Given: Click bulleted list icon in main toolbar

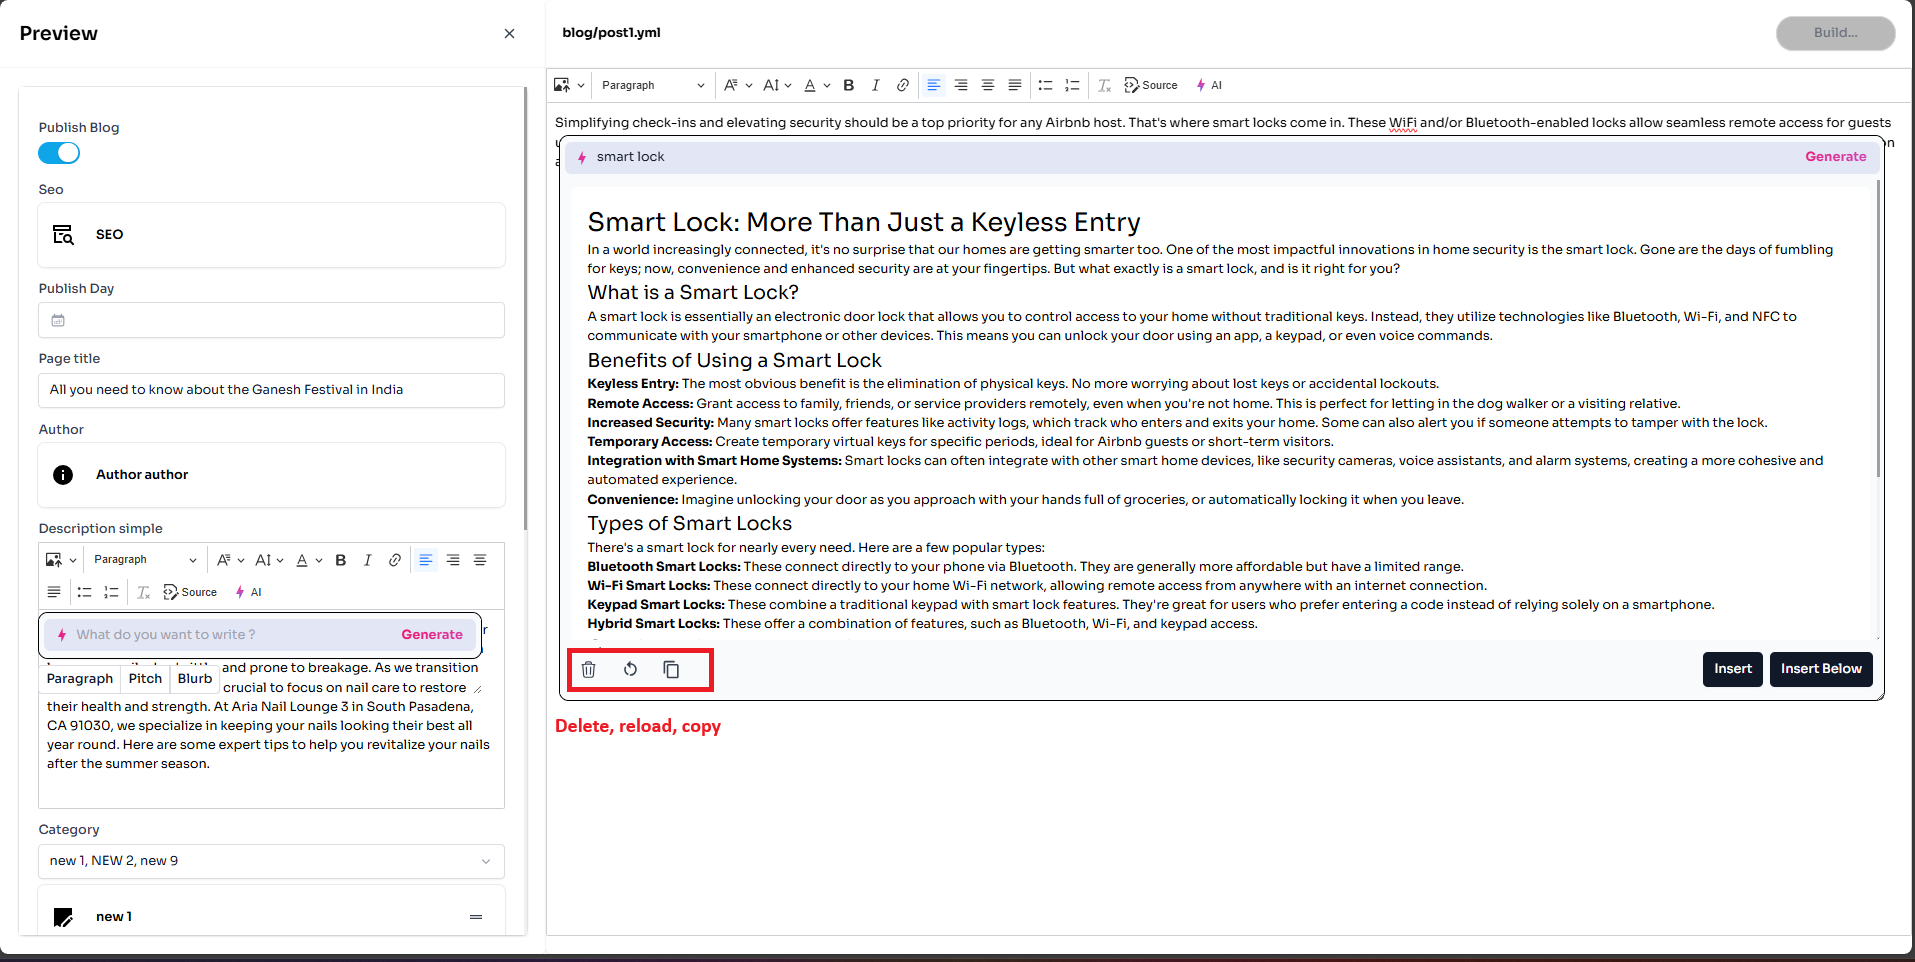Looking at the screenshot, I should [1045, 85].
